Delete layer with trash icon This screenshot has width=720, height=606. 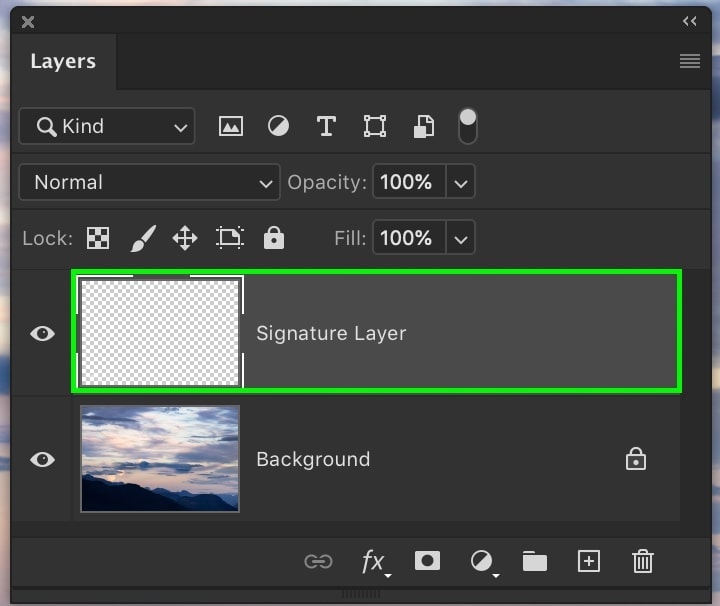(x=642, y=561)
